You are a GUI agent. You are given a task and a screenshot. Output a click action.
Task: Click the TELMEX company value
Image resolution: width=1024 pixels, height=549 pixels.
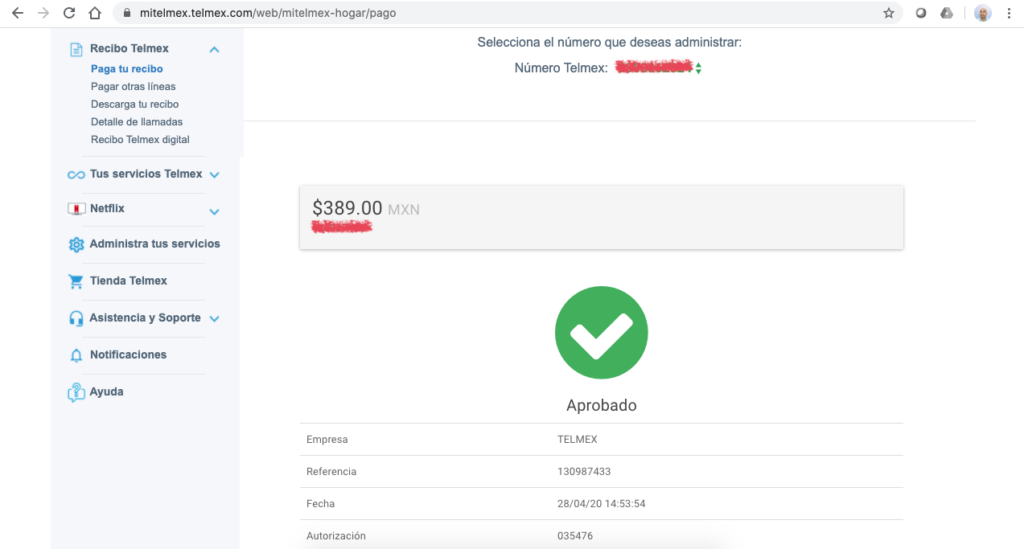point(577,439)
